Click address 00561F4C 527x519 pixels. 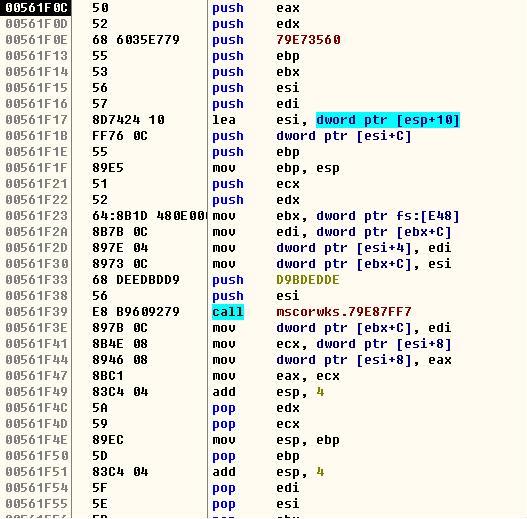[36, 408]
